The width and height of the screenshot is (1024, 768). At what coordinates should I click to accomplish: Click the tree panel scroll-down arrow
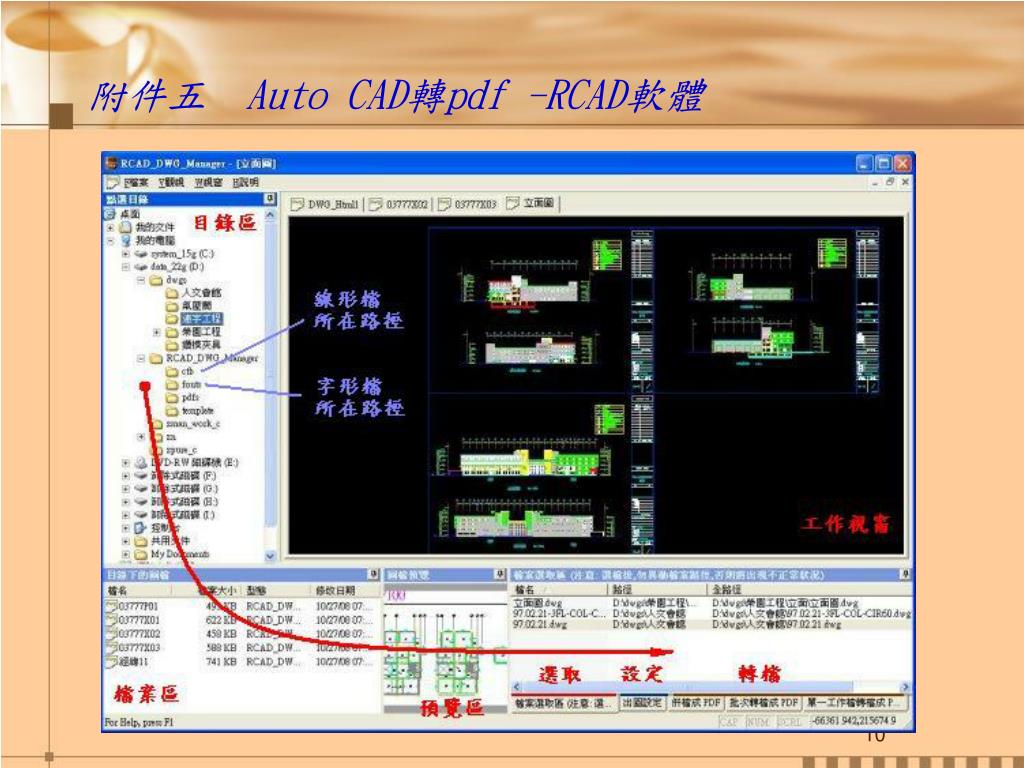[271, 556]
